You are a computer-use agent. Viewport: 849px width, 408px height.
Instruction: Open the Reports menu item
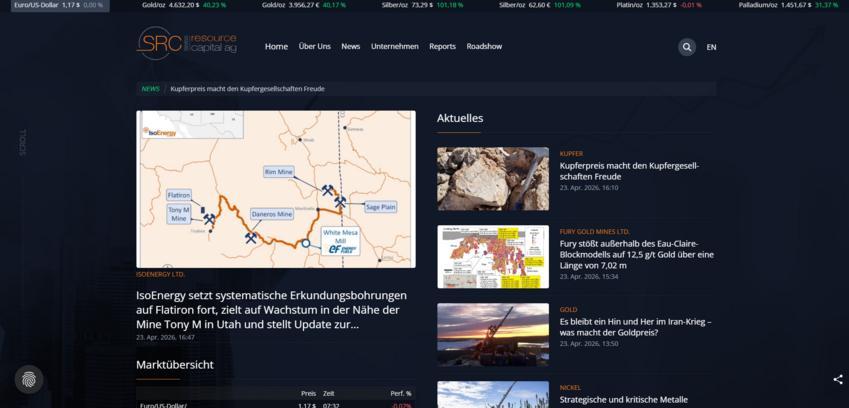click(x=442, y=47)
